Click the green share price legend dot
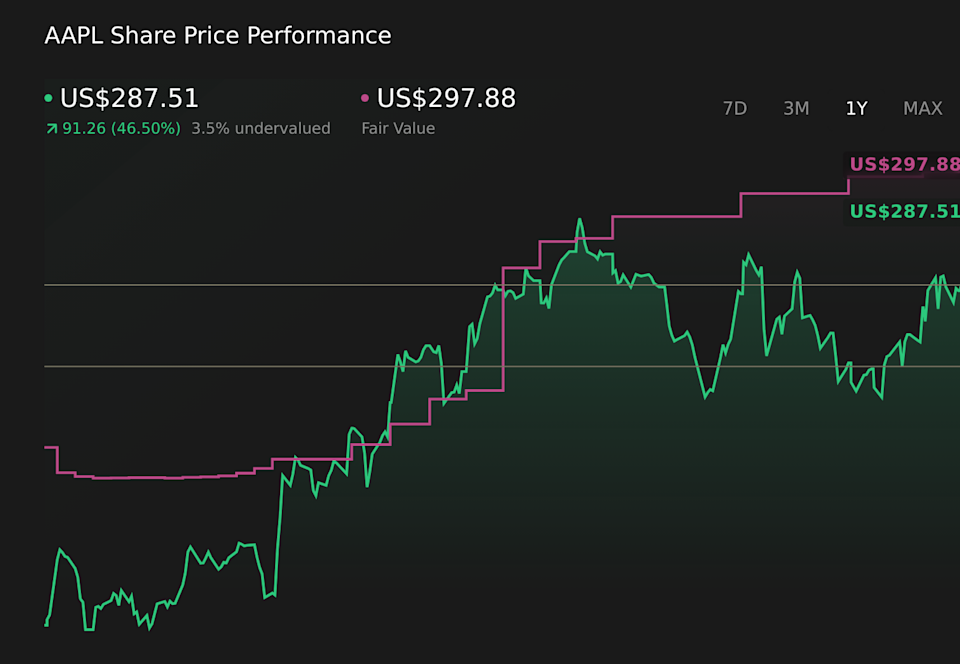 [48, 98]
